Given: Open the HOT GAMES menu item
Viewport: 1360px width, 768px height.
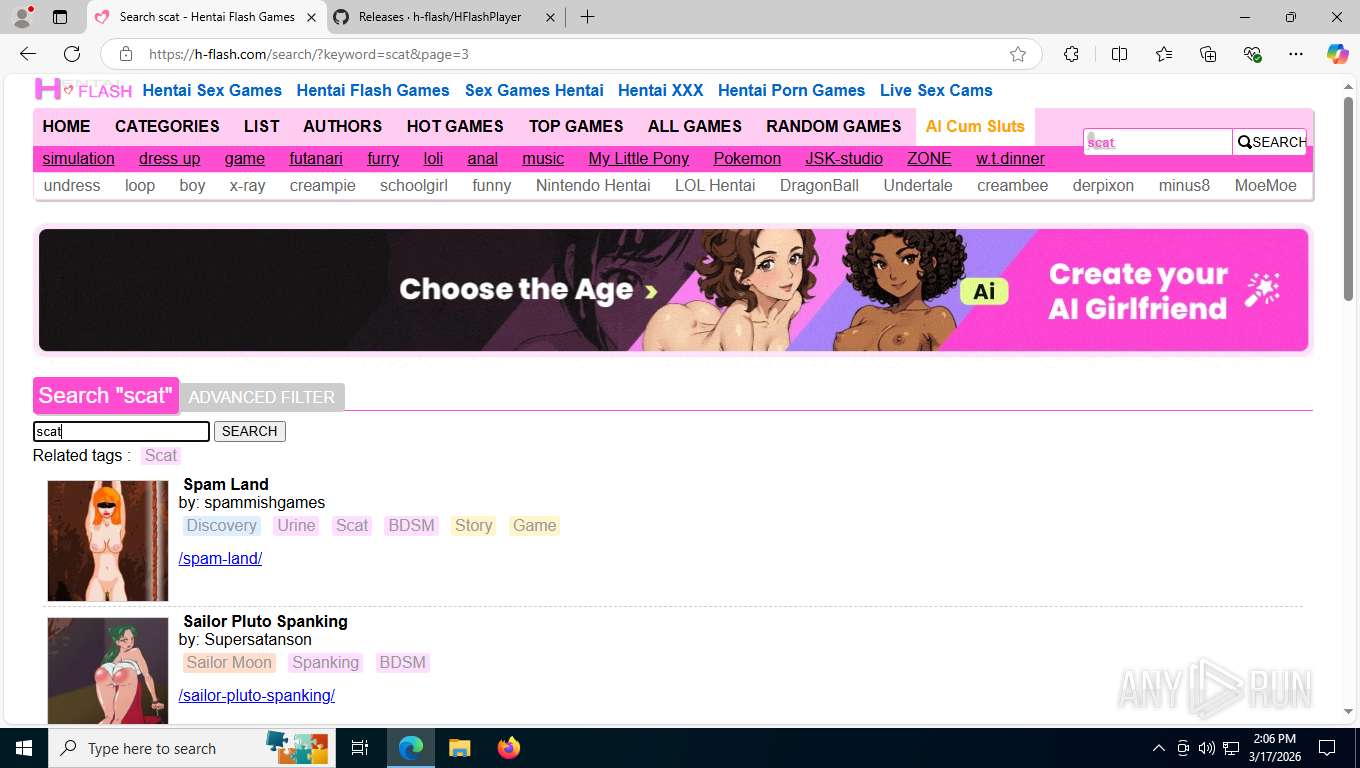Looking at the screenshot, I should click(455, 126).
